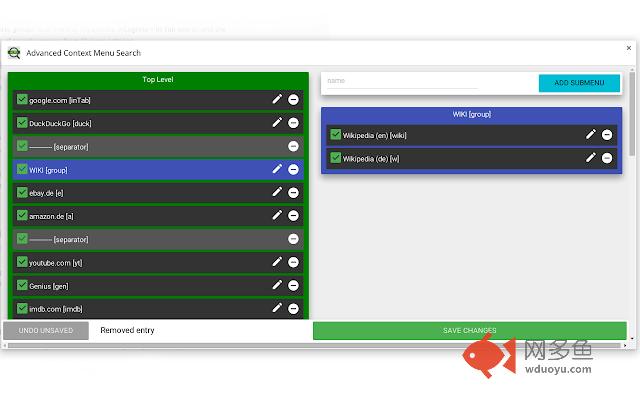Click SAVE CHANGES
Image resolution: width=640 pixels, height=400 pixels.
click(470, 331)
